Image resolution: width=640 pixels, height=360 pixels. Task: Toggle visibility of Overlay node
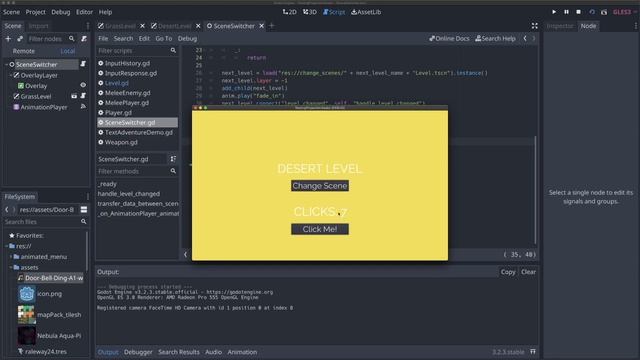[x=83, y=85]
